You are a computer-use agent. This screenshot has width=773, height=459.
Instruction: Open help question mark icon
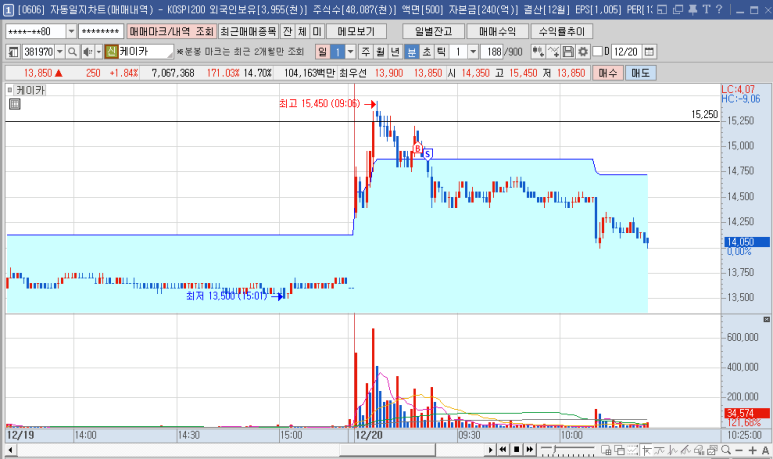point(719,9)
